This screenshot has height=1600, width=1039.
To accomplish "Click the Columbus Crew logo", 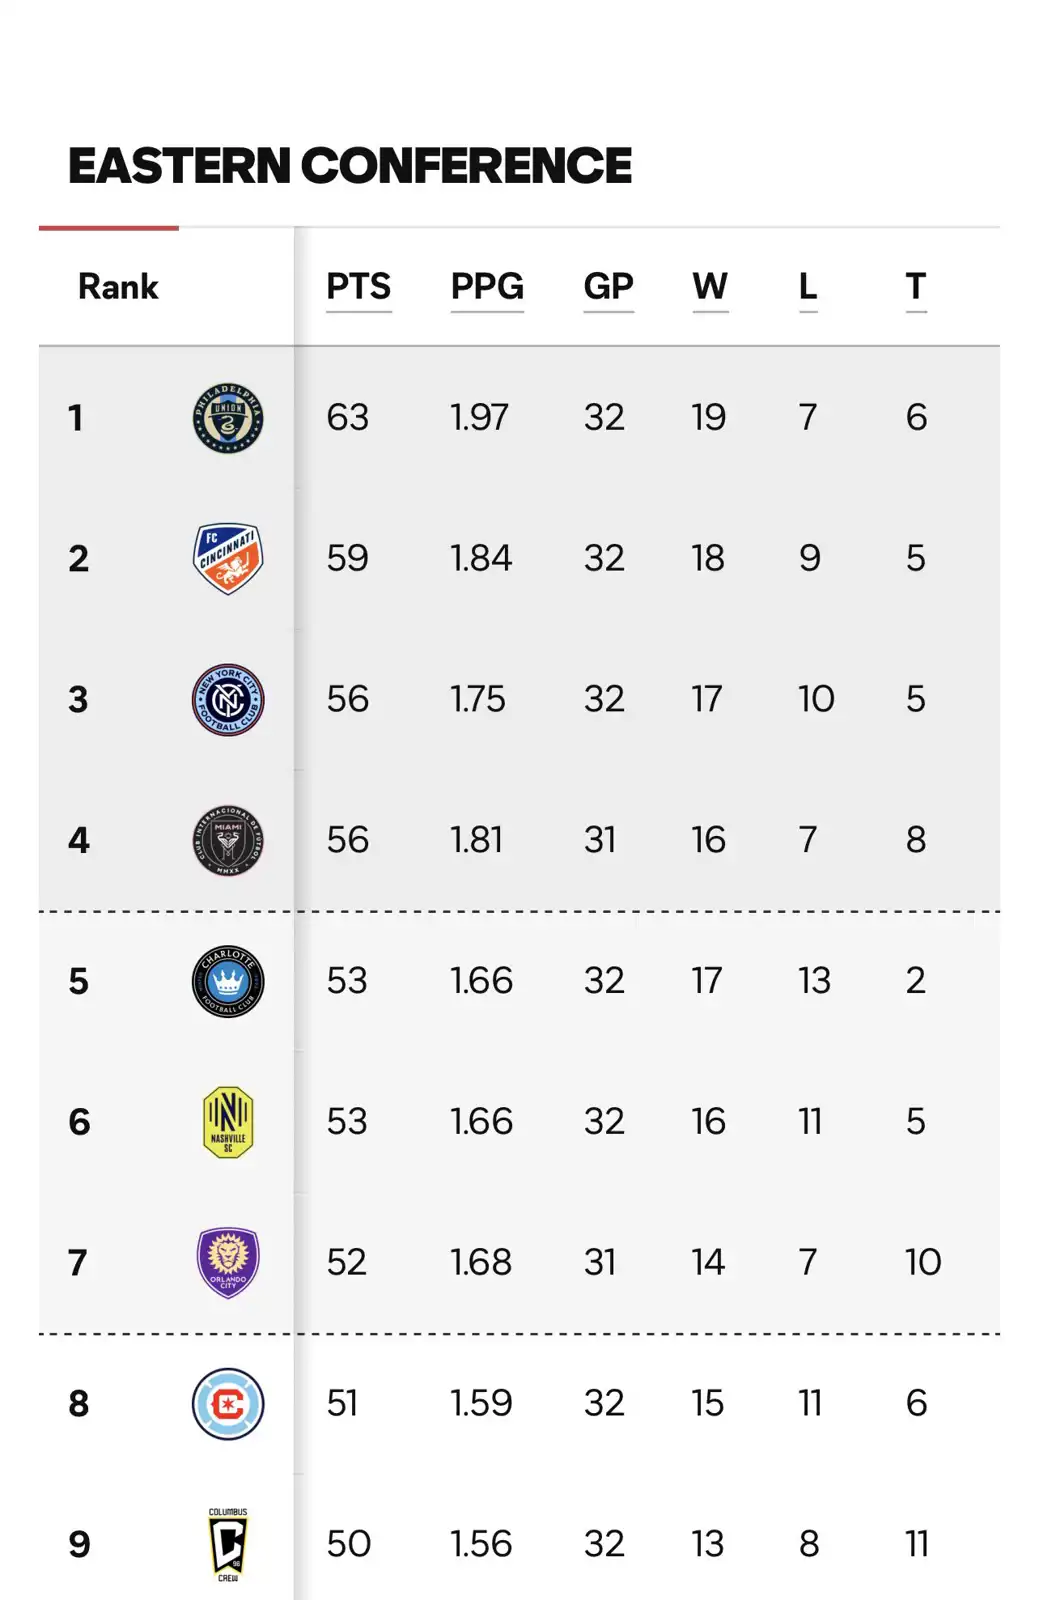I will [228, 1544].
